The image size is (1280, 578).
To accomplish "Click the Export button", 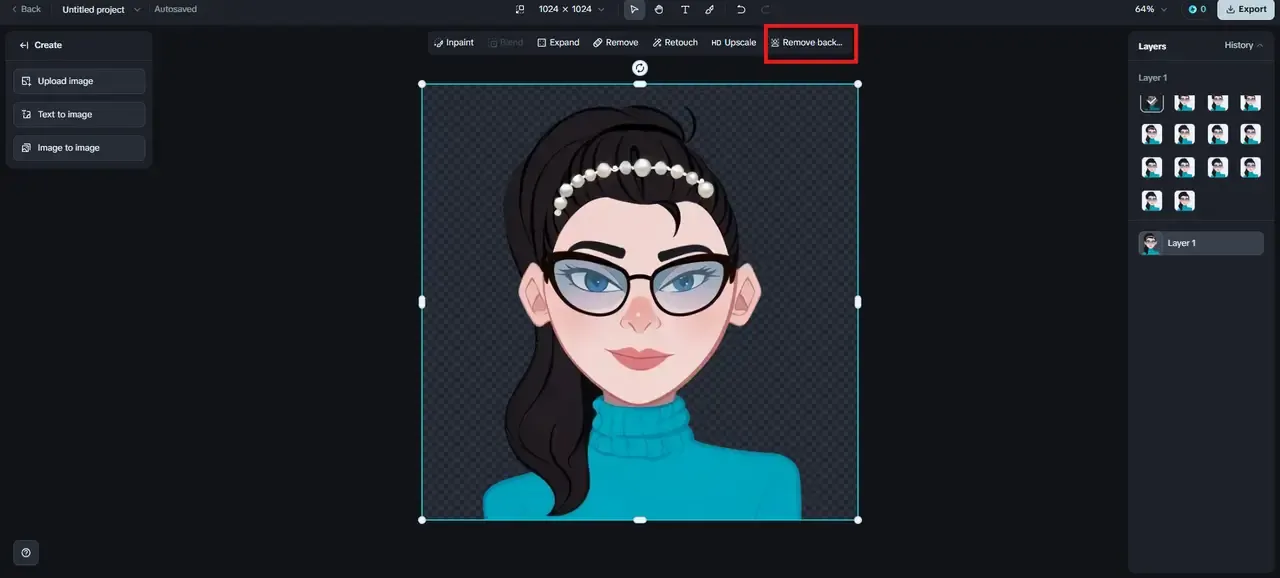I will click(x=1245, y=9).
